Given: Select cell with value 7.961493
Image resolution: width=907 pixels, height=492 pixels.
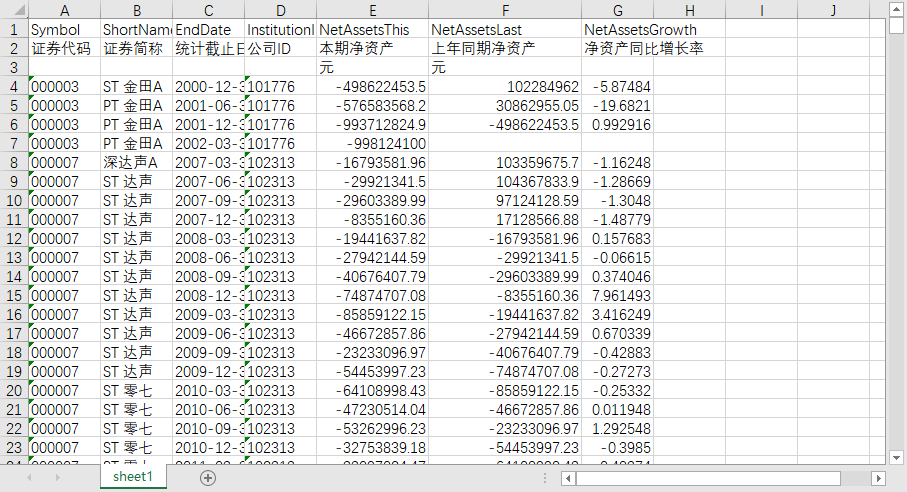Looking at the screenshot, I should pyautogui.click(x=618, y=295).
